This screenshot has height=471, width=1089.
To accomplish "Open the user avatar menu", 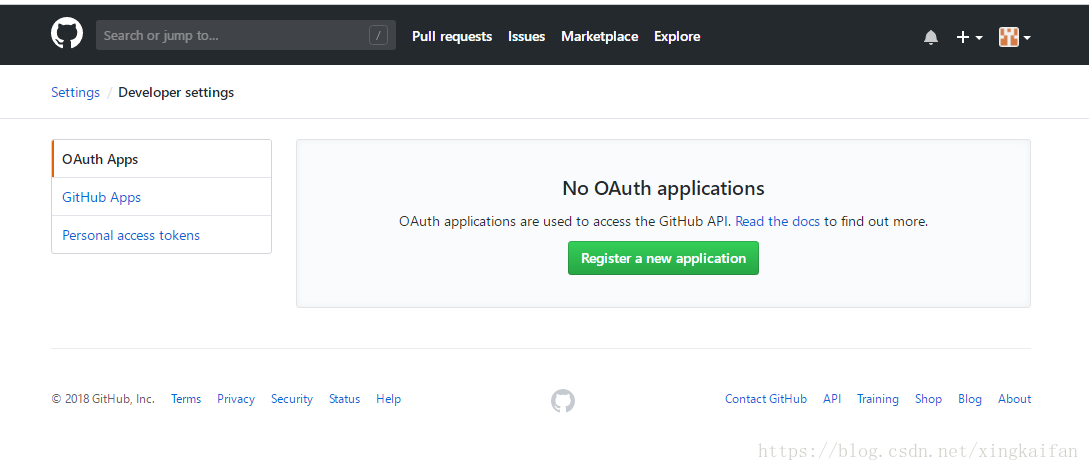I will (x=1014, y=37).
